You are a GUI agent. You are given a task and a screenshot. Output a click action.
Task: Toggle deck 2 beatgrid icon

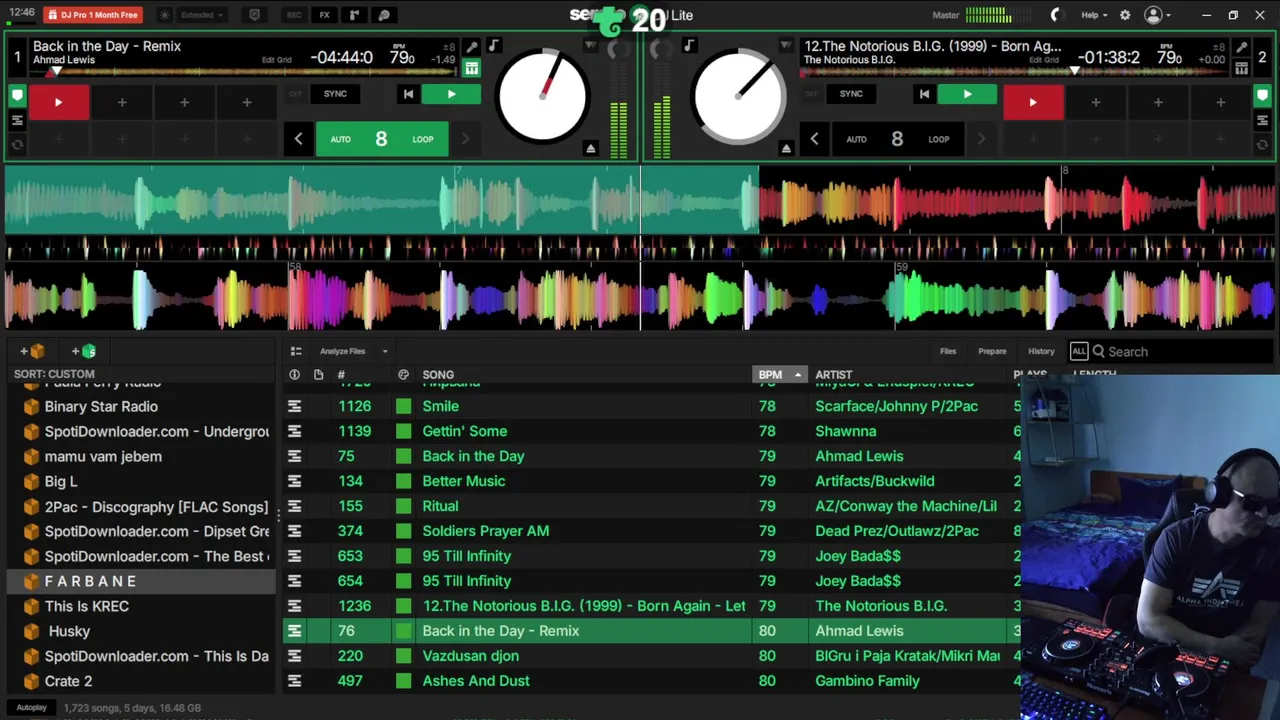1241,68
